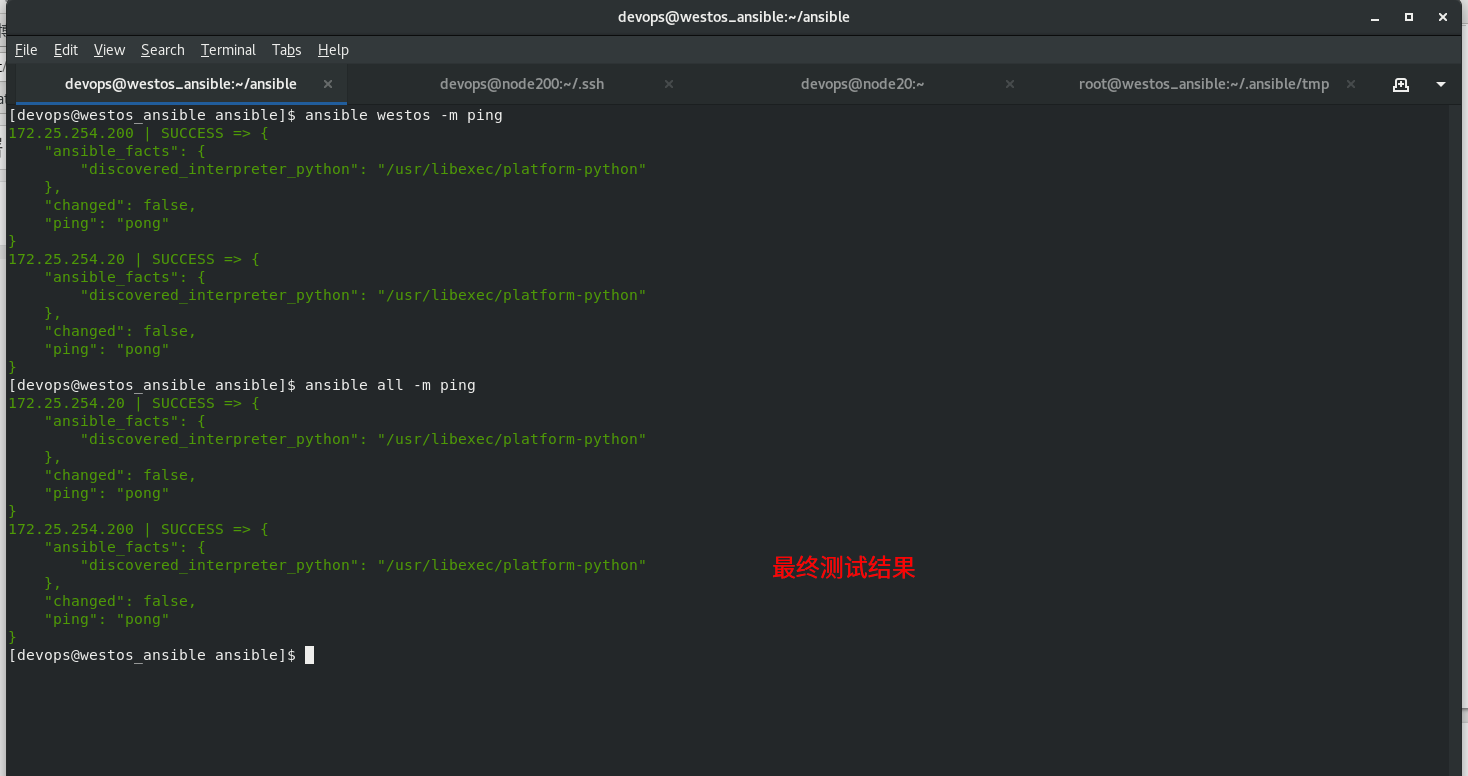Open the File menu

coord(26,50)
